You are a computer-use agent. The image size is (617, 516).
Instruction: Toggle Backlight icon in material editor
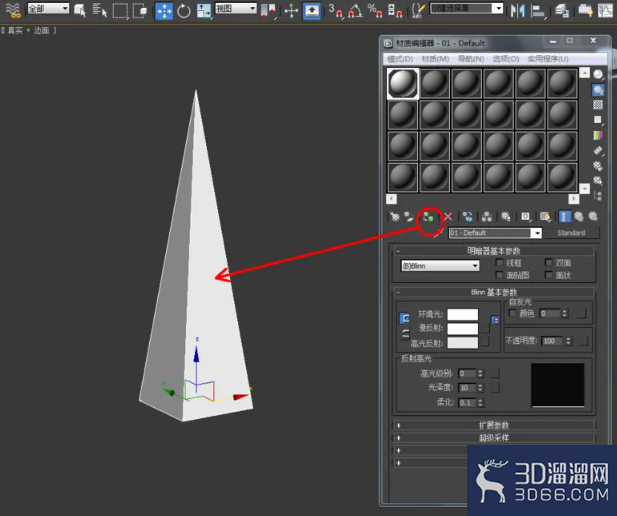[x=598, y=90]
